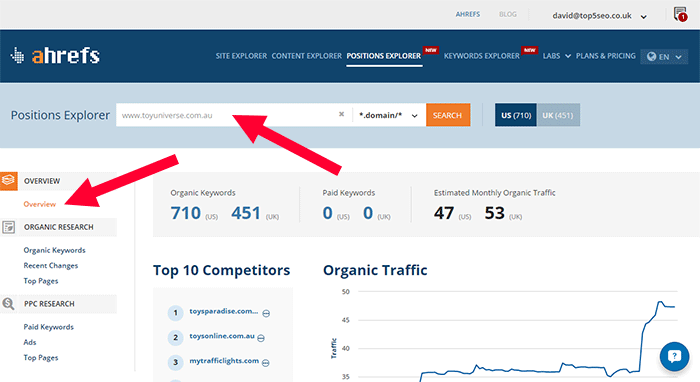Open Top Pages under PPC Research
Viewport: 700px width, 382px height.
41,357
